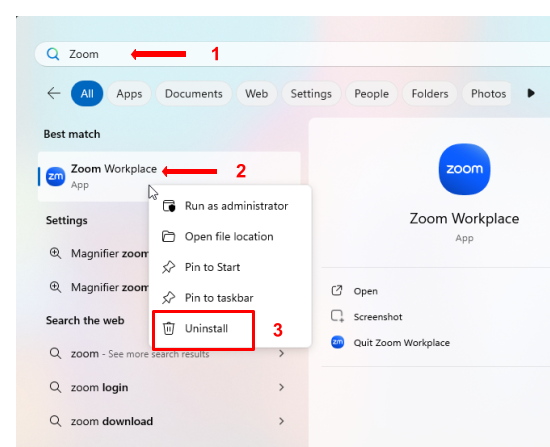Viewport: 550px width, 447px height.
Task: Click the Run as administrator shield icon
Action: click(x=169, y=206)
